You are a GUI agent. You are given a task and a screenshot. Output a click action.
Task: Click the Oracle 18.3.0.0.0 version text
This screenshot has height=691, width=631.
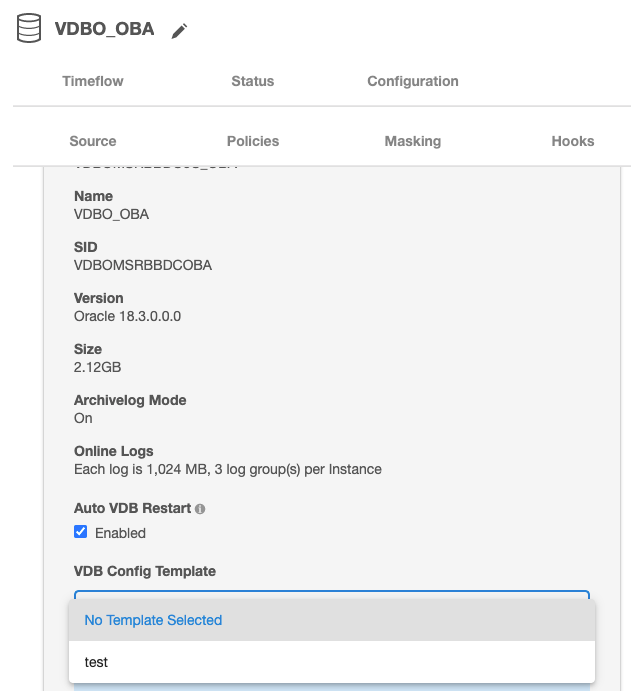click(127, 316)
